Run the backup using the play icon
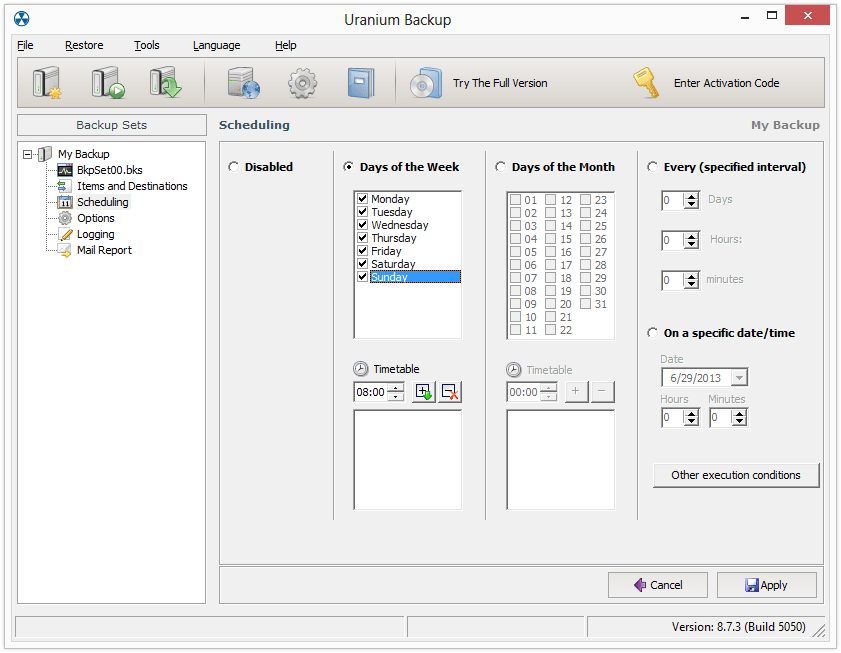Viewport: 841px width, 653px height. 107,82
